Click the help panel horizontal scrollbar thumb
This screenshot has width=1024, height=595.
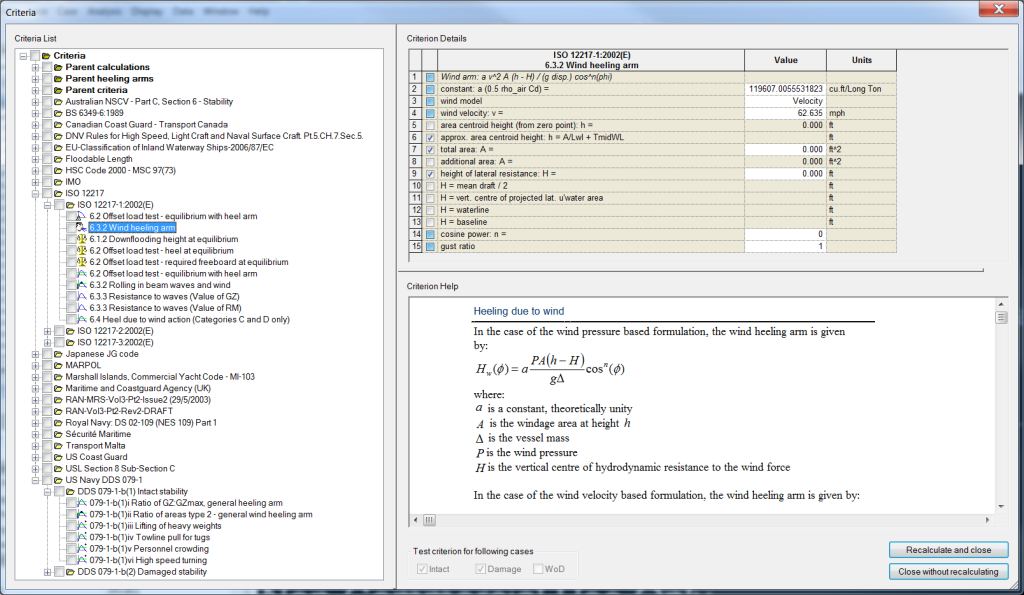pos(429,520)
